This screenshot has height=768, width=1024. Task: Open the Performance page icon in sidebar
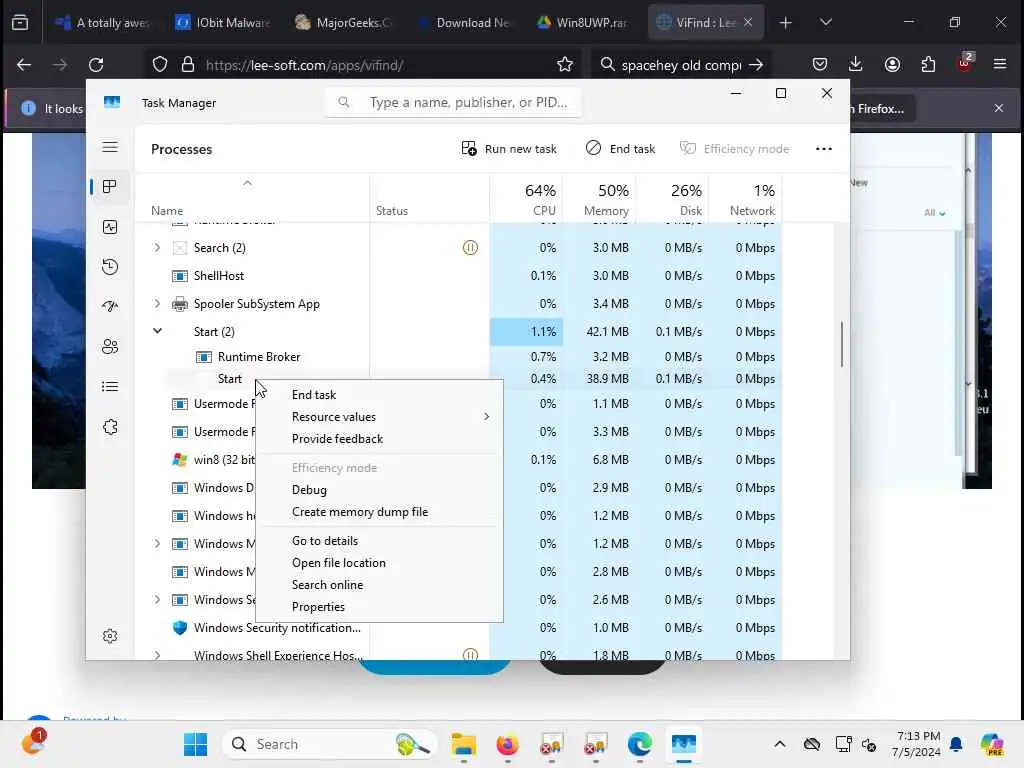[x=110, y=227]
